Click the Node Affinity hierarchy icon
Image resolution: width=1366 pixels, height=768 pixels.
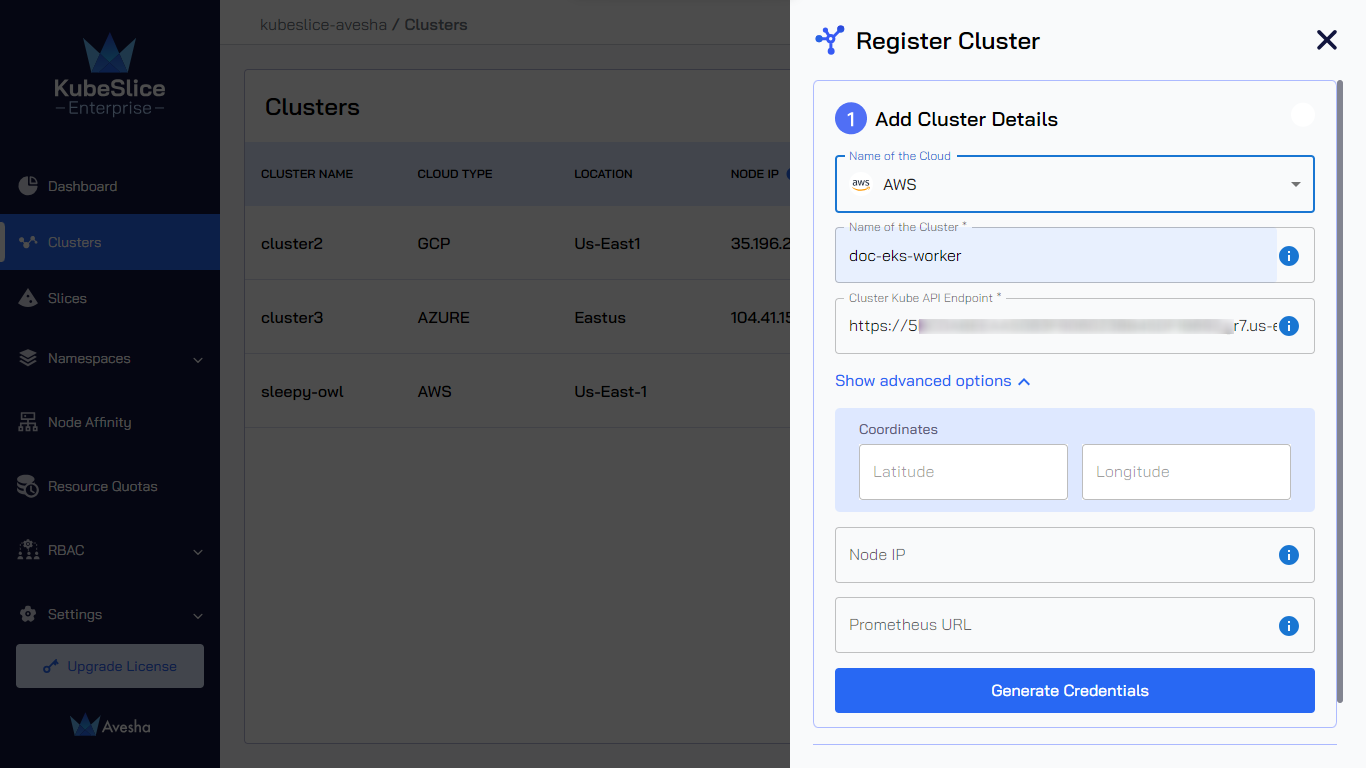coord(28,422)
